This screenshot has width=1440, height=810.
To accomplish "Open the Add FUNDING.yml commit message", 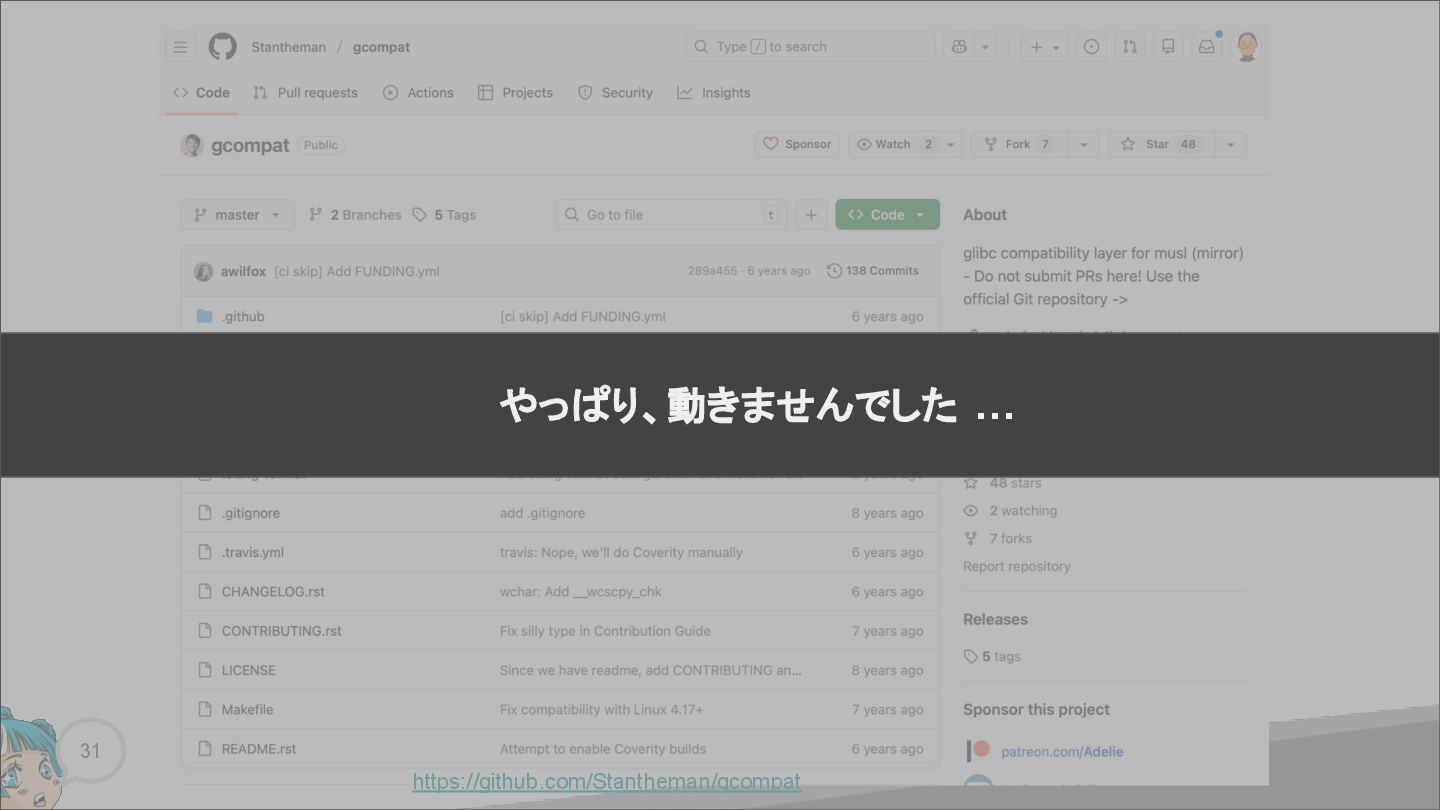I will click(x=357, y=271).
